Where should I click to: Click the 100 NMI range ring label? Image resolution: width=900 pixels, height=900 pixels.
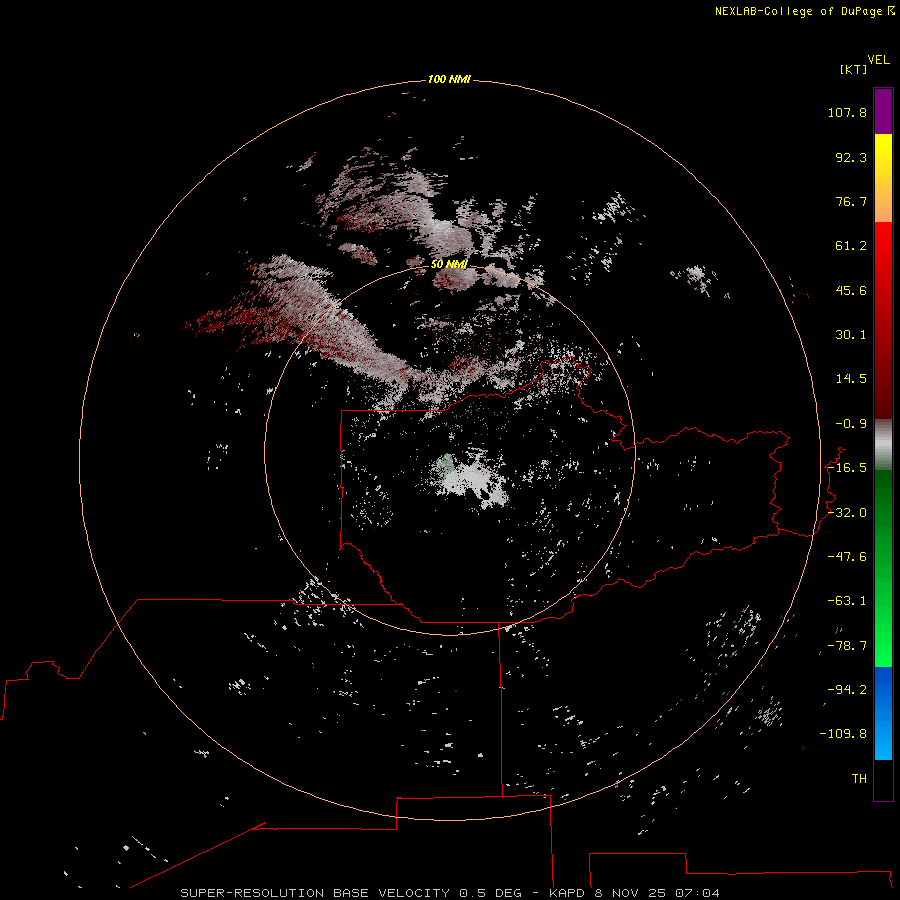click(x=449, y=79)
